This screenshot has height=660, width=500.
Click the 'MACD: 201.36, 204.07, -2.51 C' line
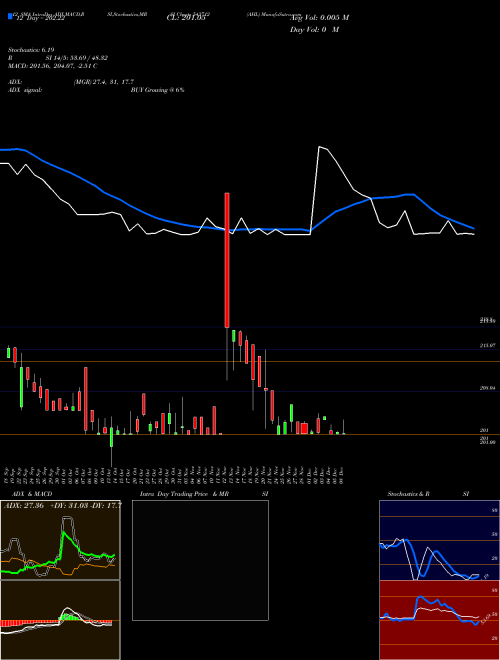(x=53, y=66)
